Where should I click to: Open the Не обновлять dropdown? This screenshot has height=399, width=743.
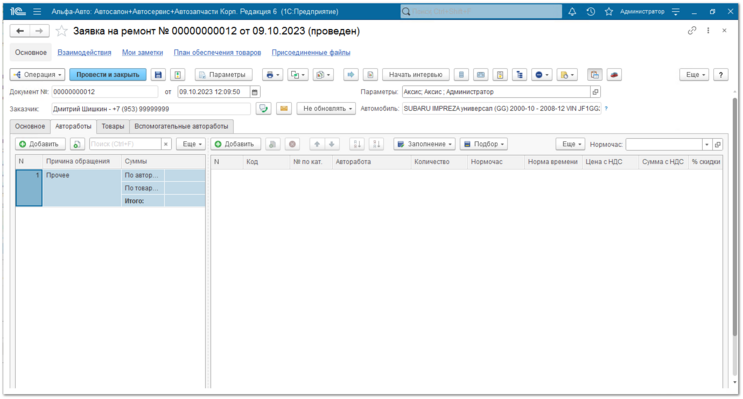[326, 109]
